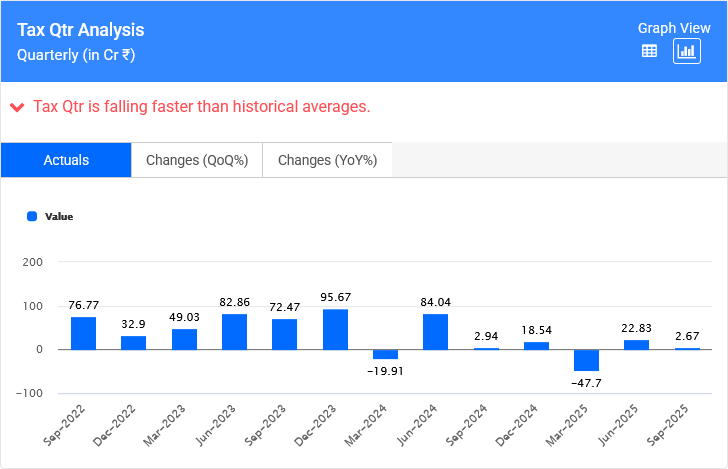Screen dimensions: 728x469
Task: Switch to Changes (YoY%) tab
Action: 327,160
